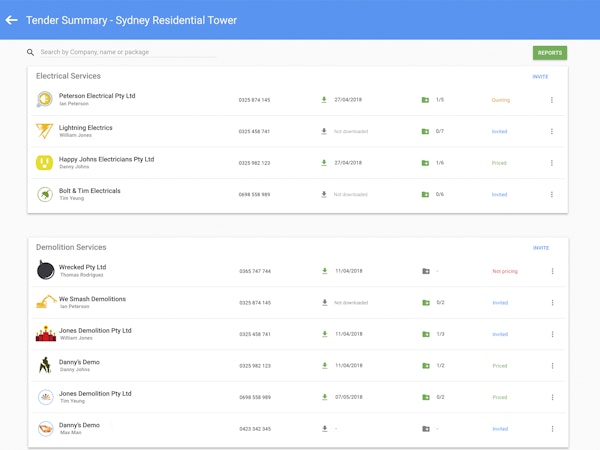Open more options for Peterson Electrical
600x450 pixels.
coord(552,100)
